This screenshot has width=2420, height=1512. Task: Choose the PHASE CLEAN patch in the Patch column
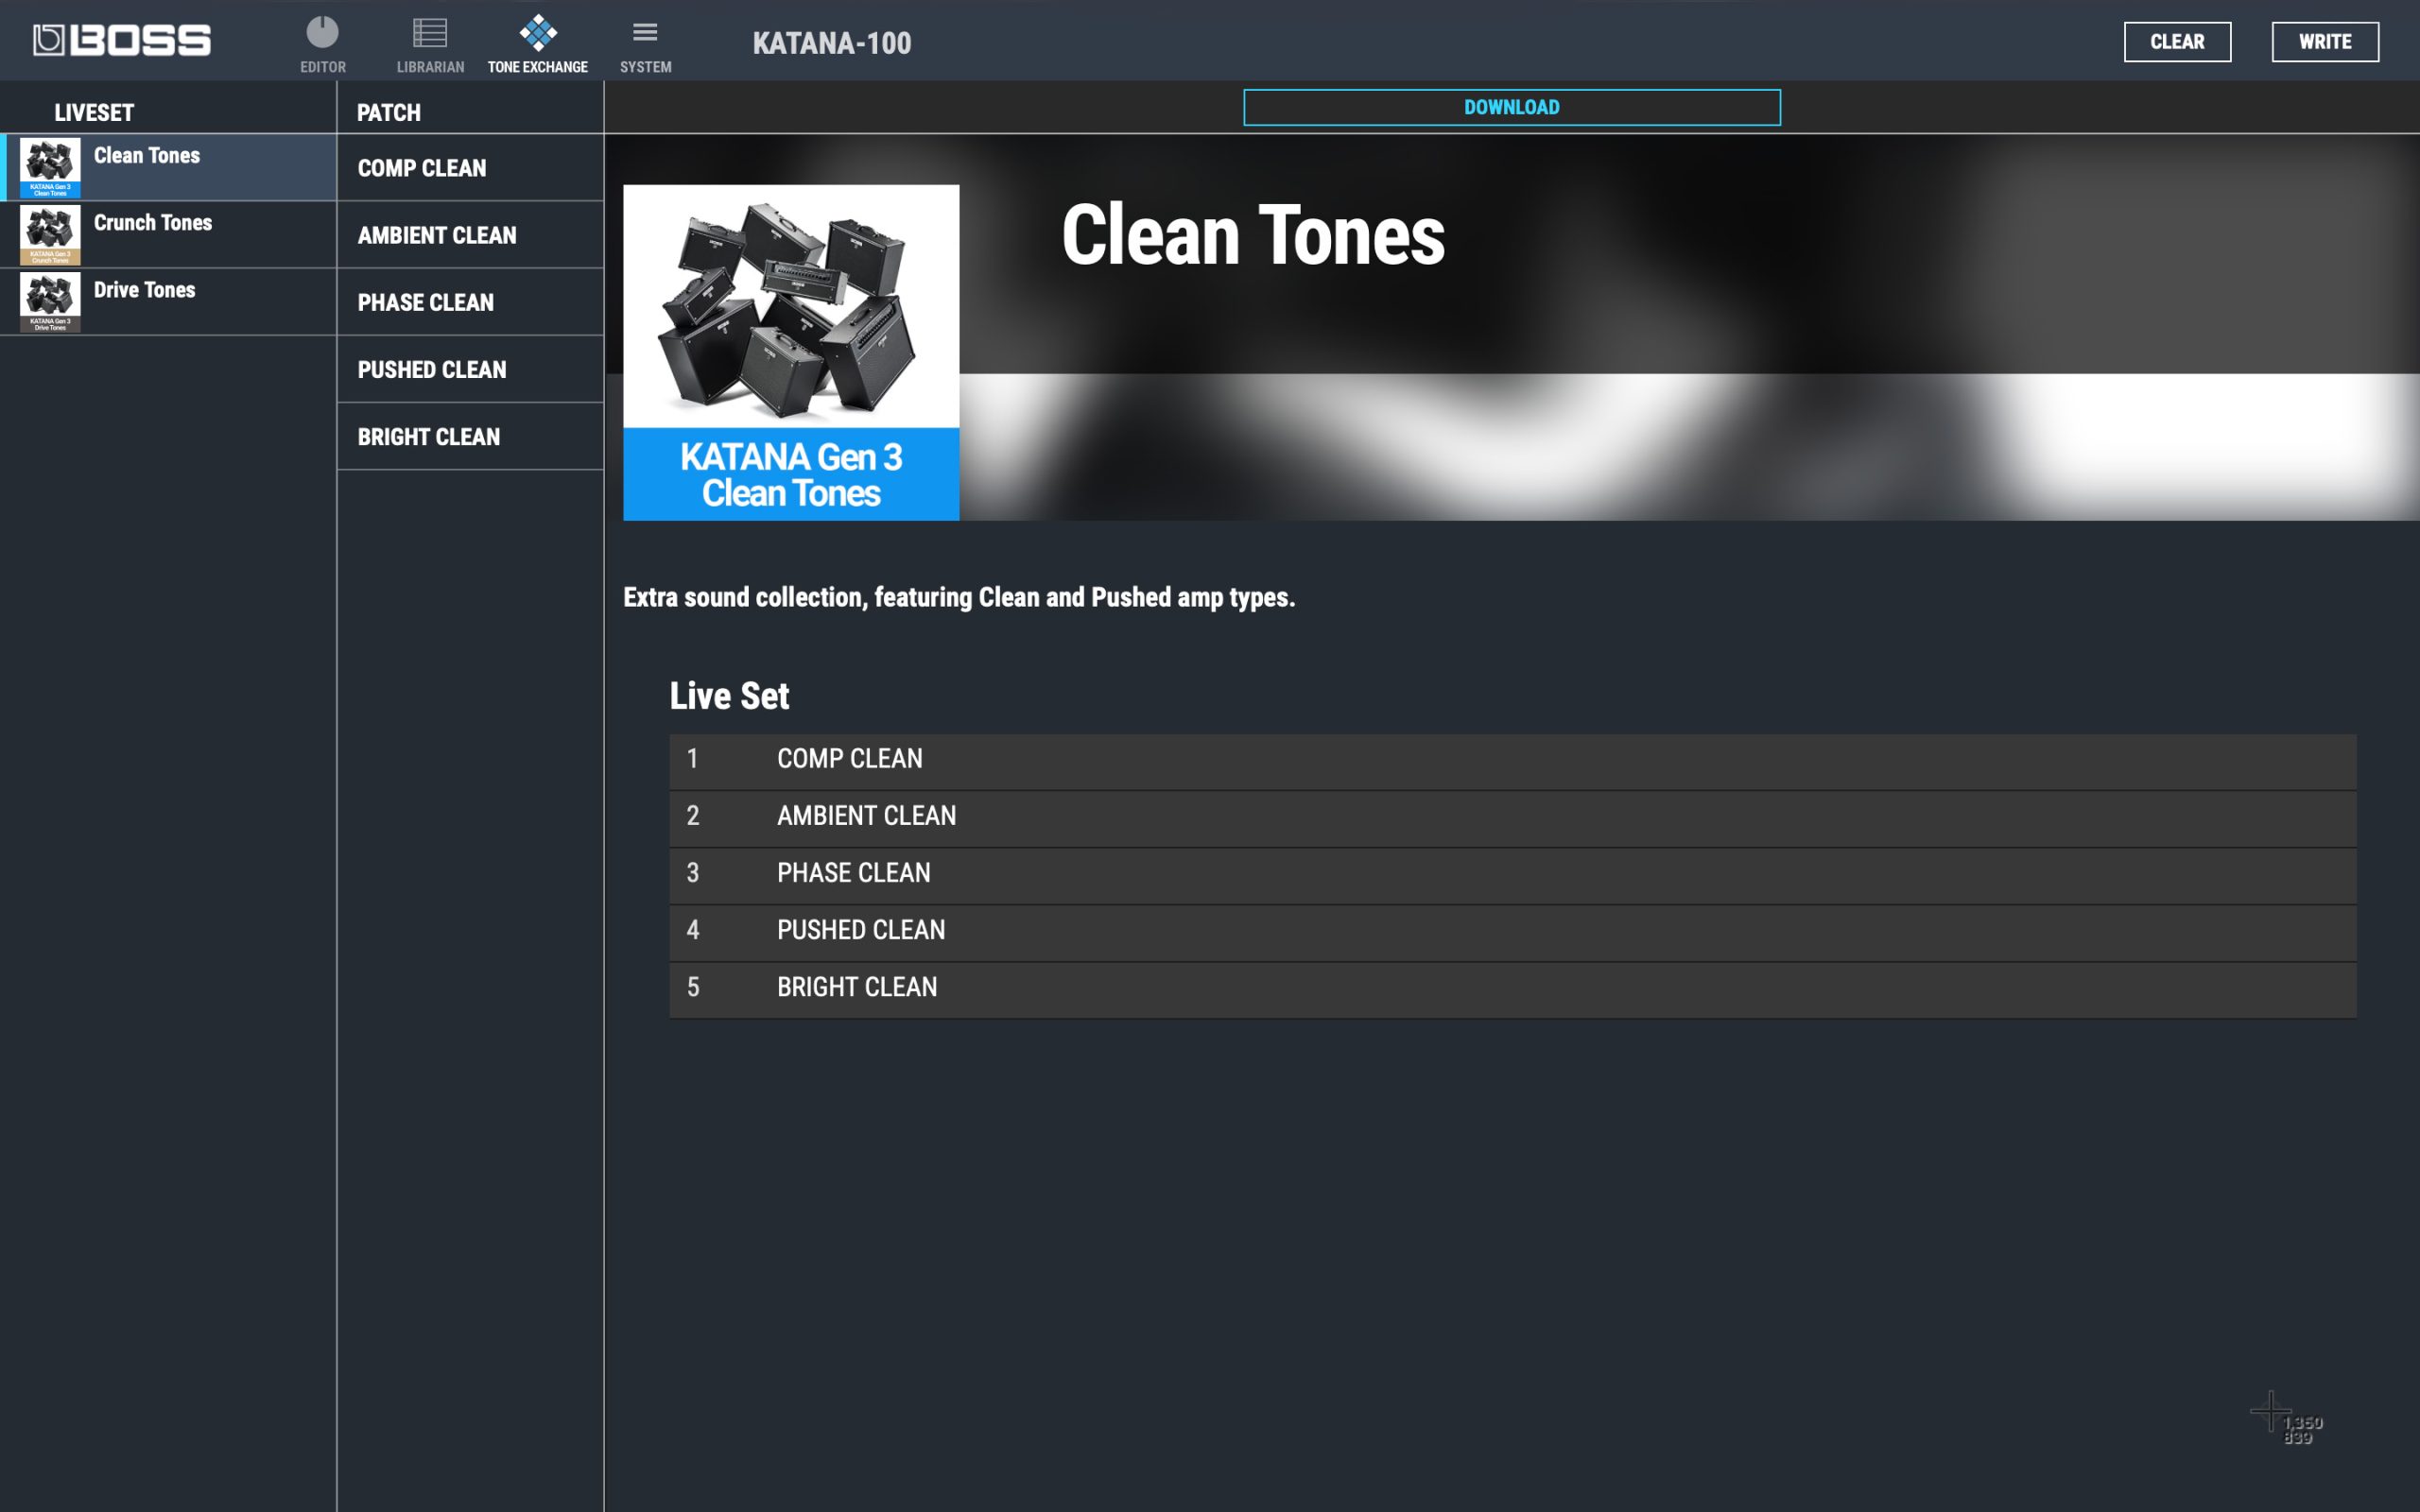(470, 302)
